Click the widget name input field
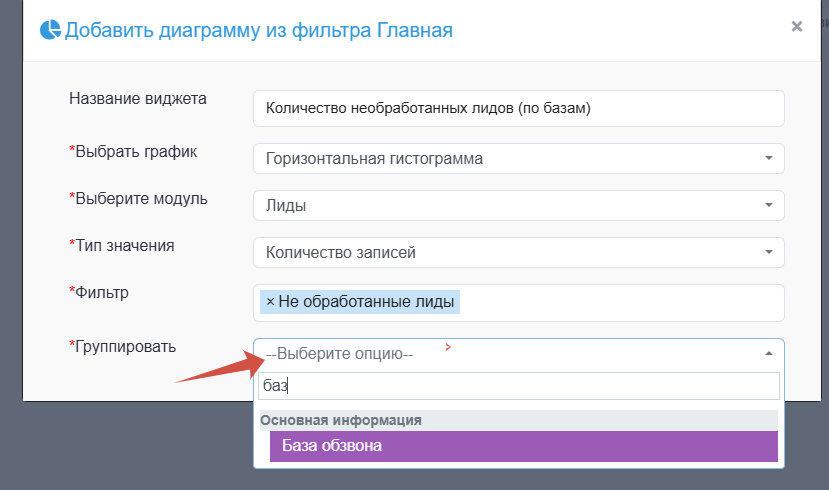Image resolution: width=829 pixels, height=490 pixels. coord(518,109)
